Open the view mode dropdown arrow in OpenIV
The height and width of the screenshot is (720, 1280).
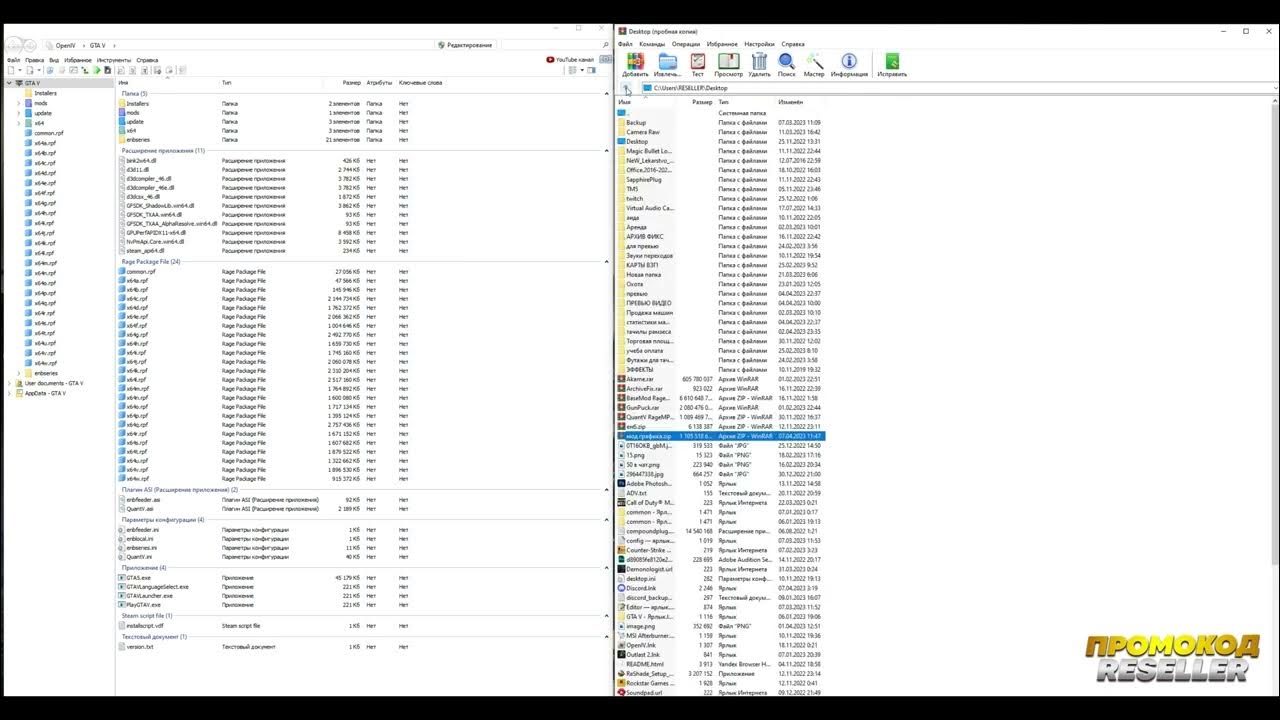582,70
